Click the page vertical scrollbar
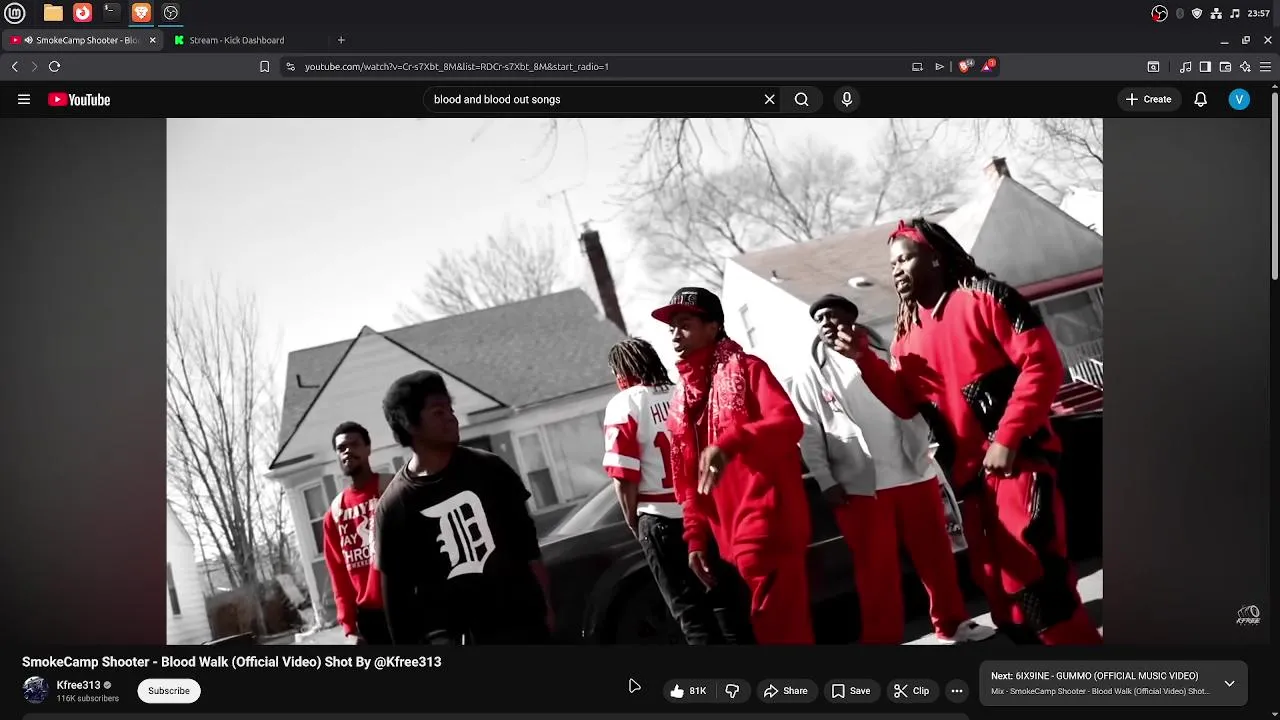The height and width of the screenshot is (720, 1280). (1275, 185)
